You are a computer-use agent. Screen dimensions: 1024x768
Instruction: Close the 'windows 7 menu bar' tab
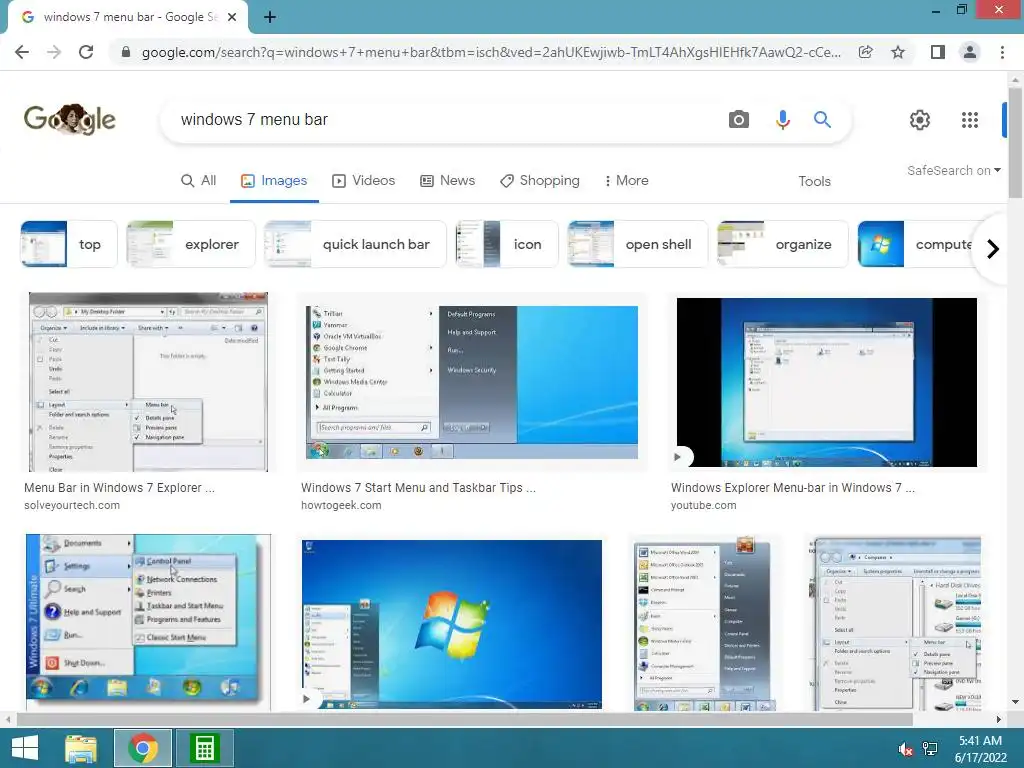pyautogui.click(x=232, y=17)
